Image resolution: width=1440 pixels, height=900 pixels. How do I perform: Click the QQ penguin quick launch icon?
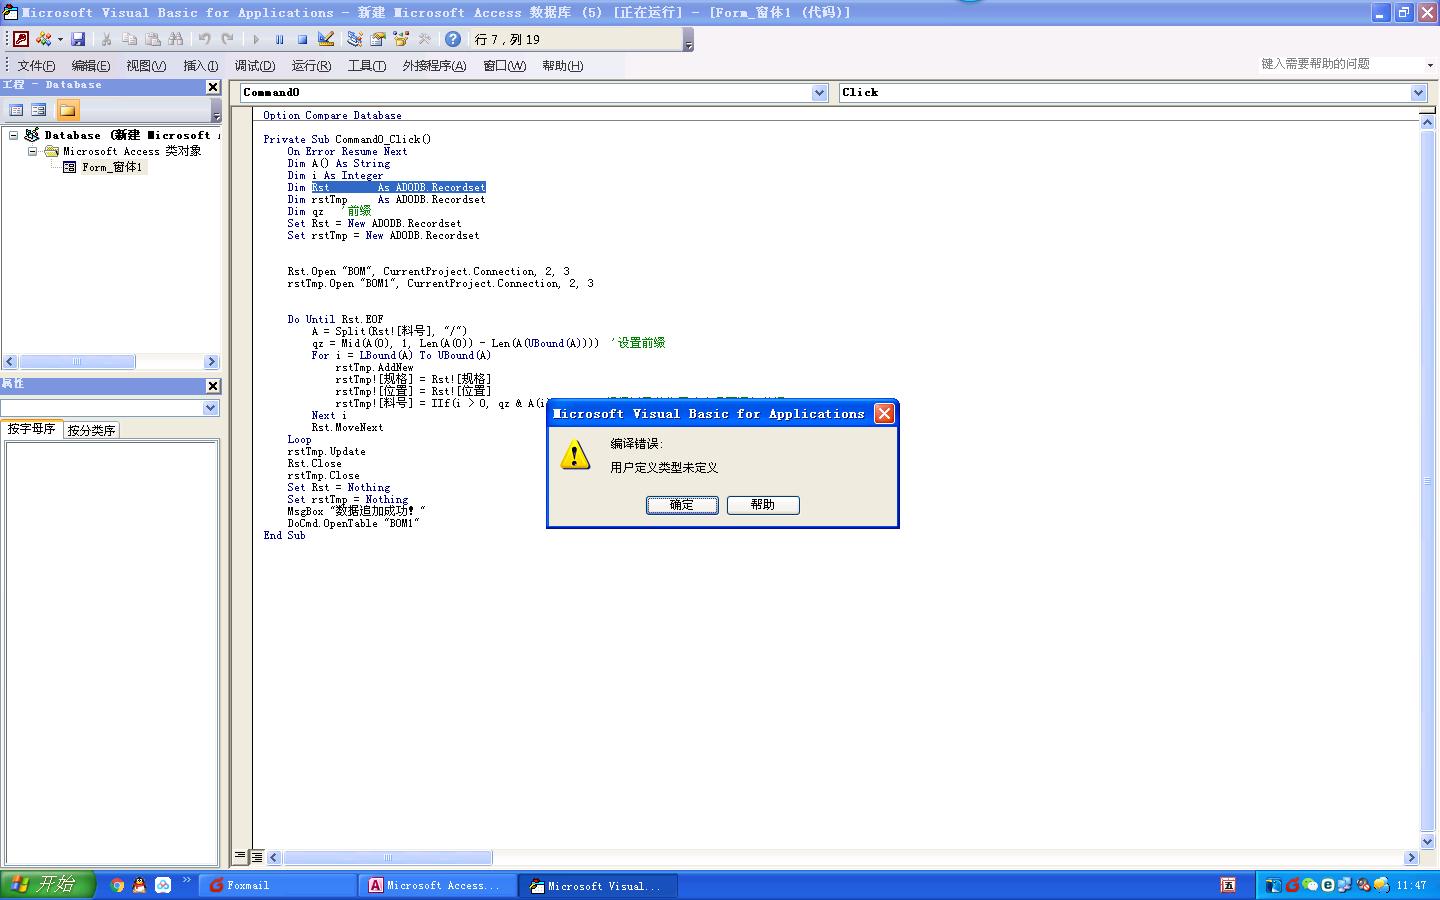click(139, 885)
